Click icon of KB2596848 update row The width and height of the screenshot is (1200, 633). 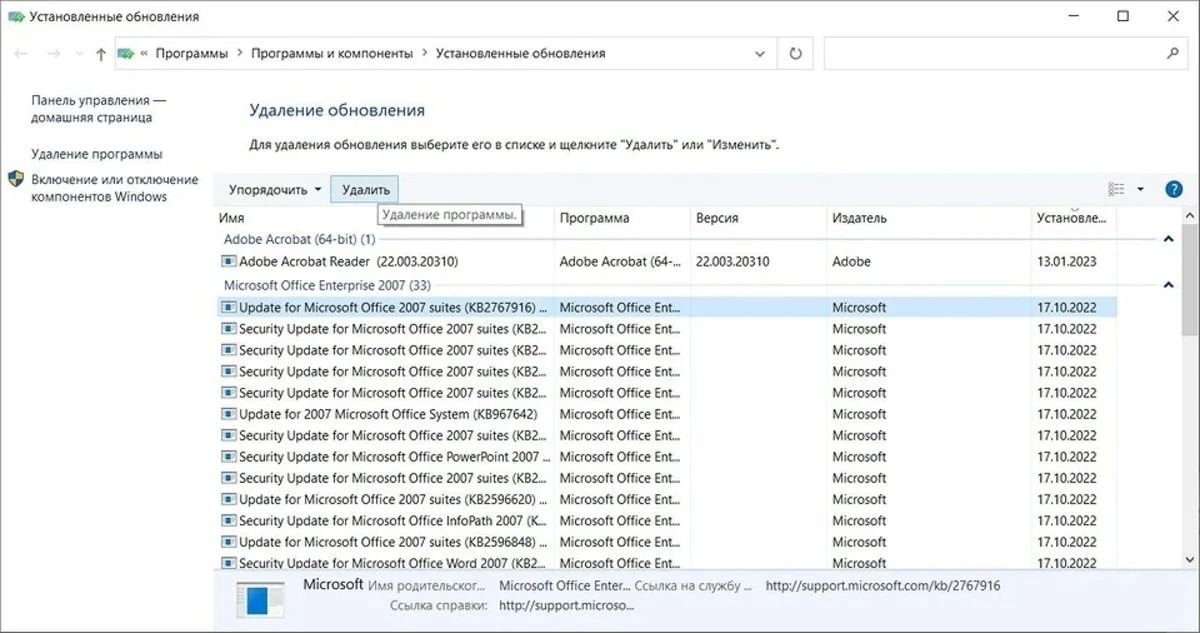pyautogui.click(x=228, y=542)
